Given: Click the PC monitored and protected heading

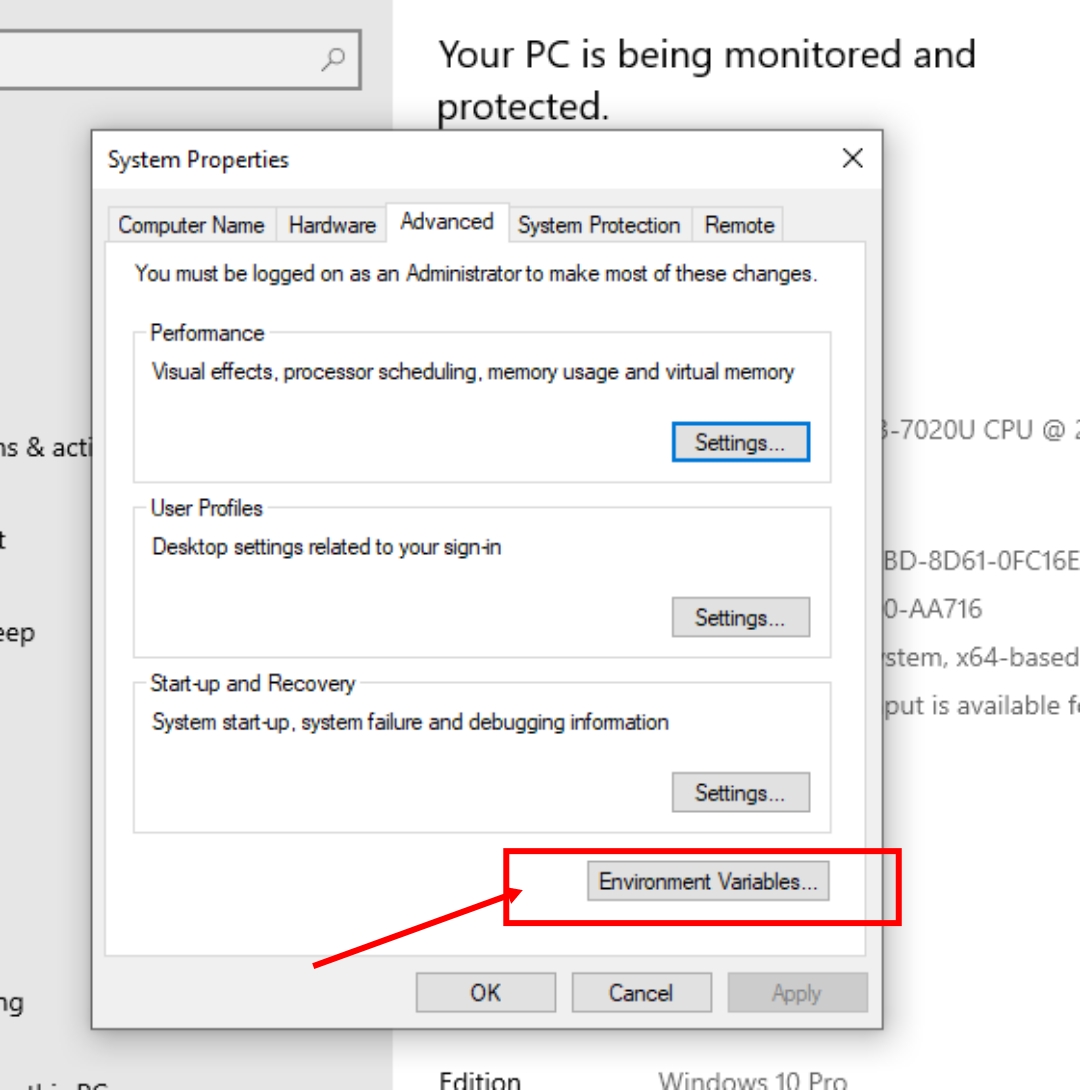Looking at the screenshot, I should tap(706, 78).
